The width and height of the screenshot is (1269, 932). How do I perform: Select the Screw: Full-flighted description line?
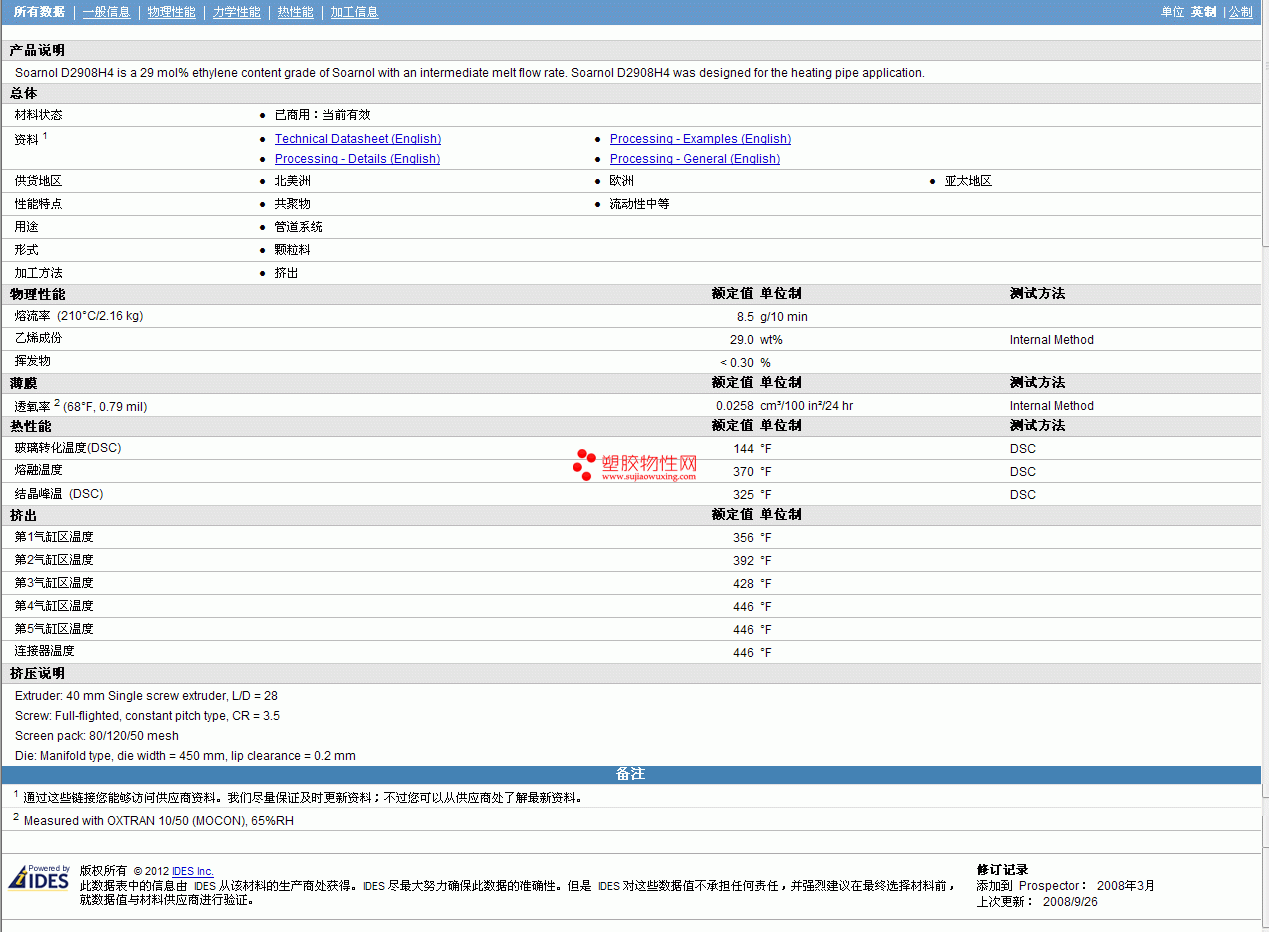pyautogui.click(x=147, y=716)
